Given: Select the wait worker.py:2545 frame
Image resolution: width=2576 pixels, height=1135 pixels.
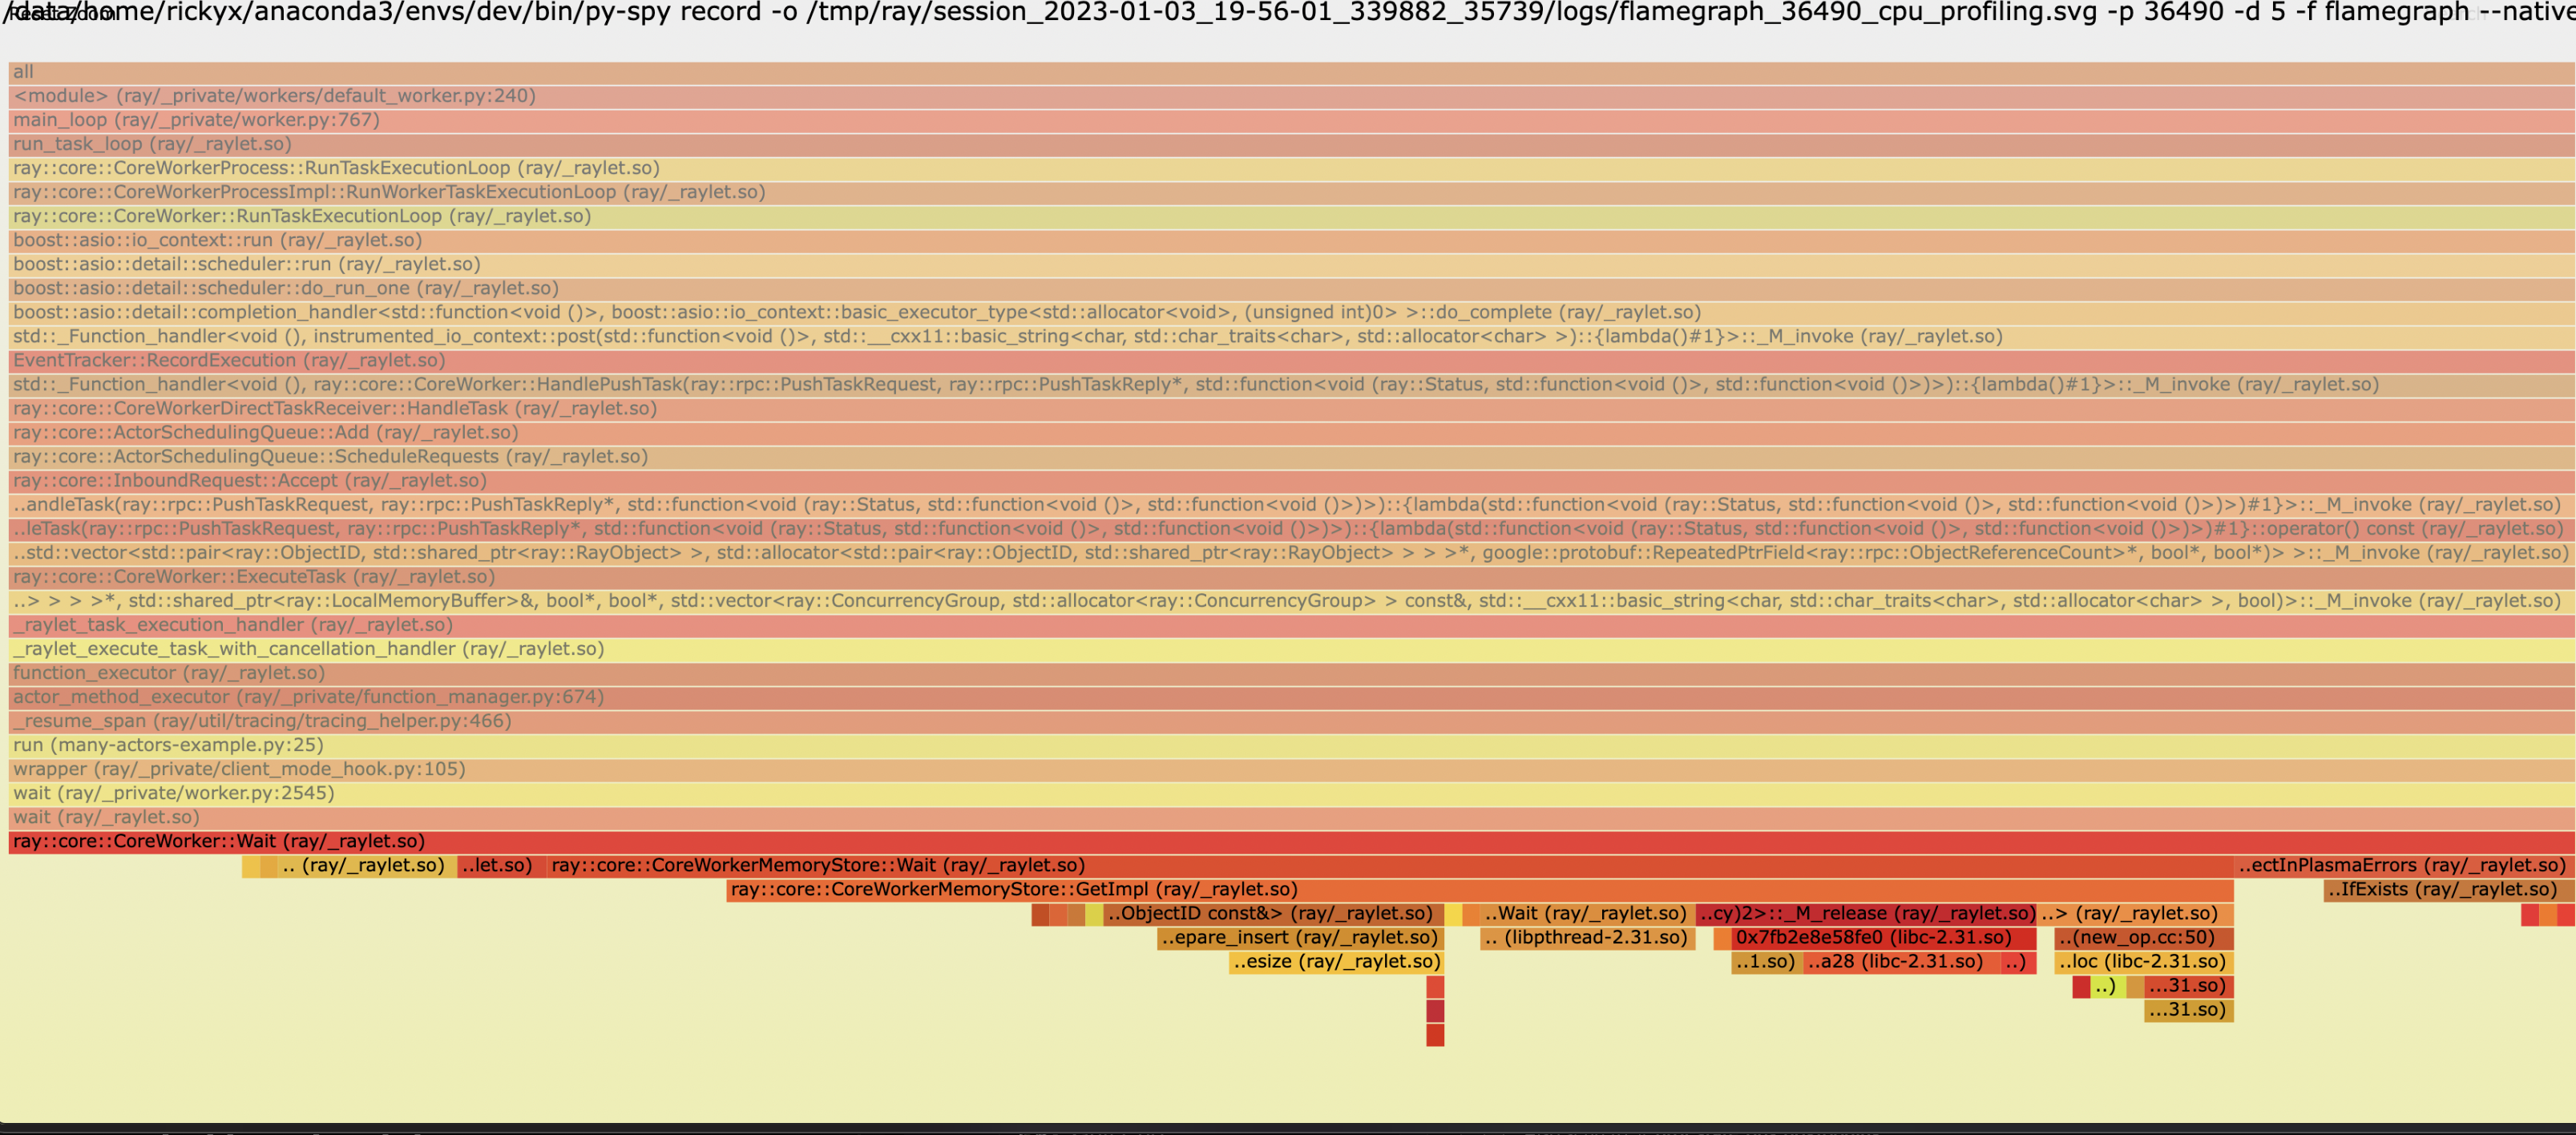Looking at the screenshot, I should click(1288, 793).
